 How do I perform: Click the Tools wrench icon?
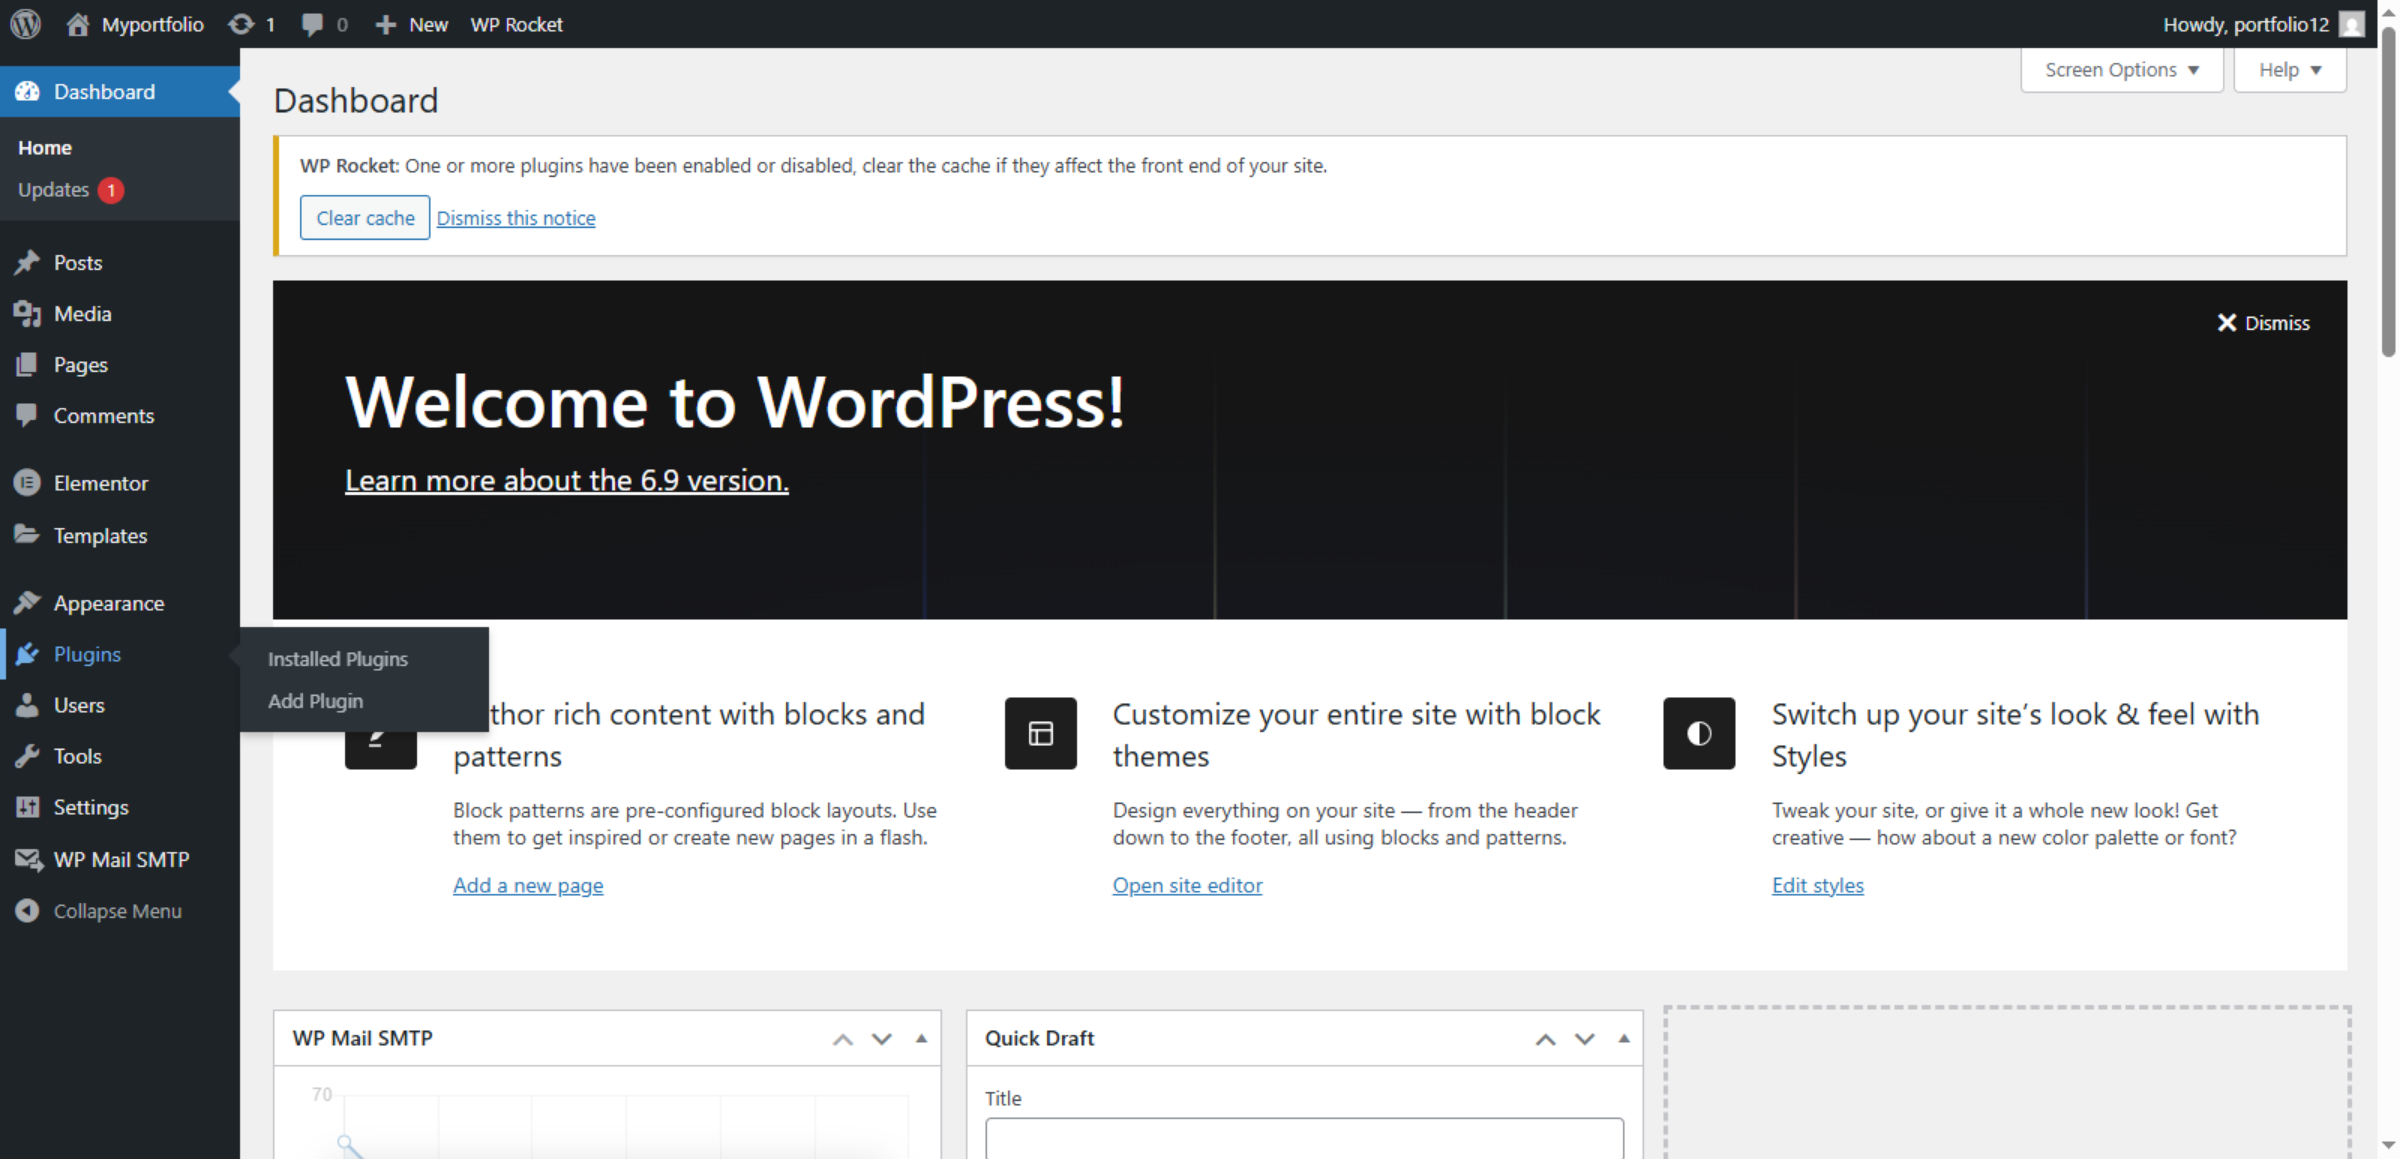pos(28,756)
